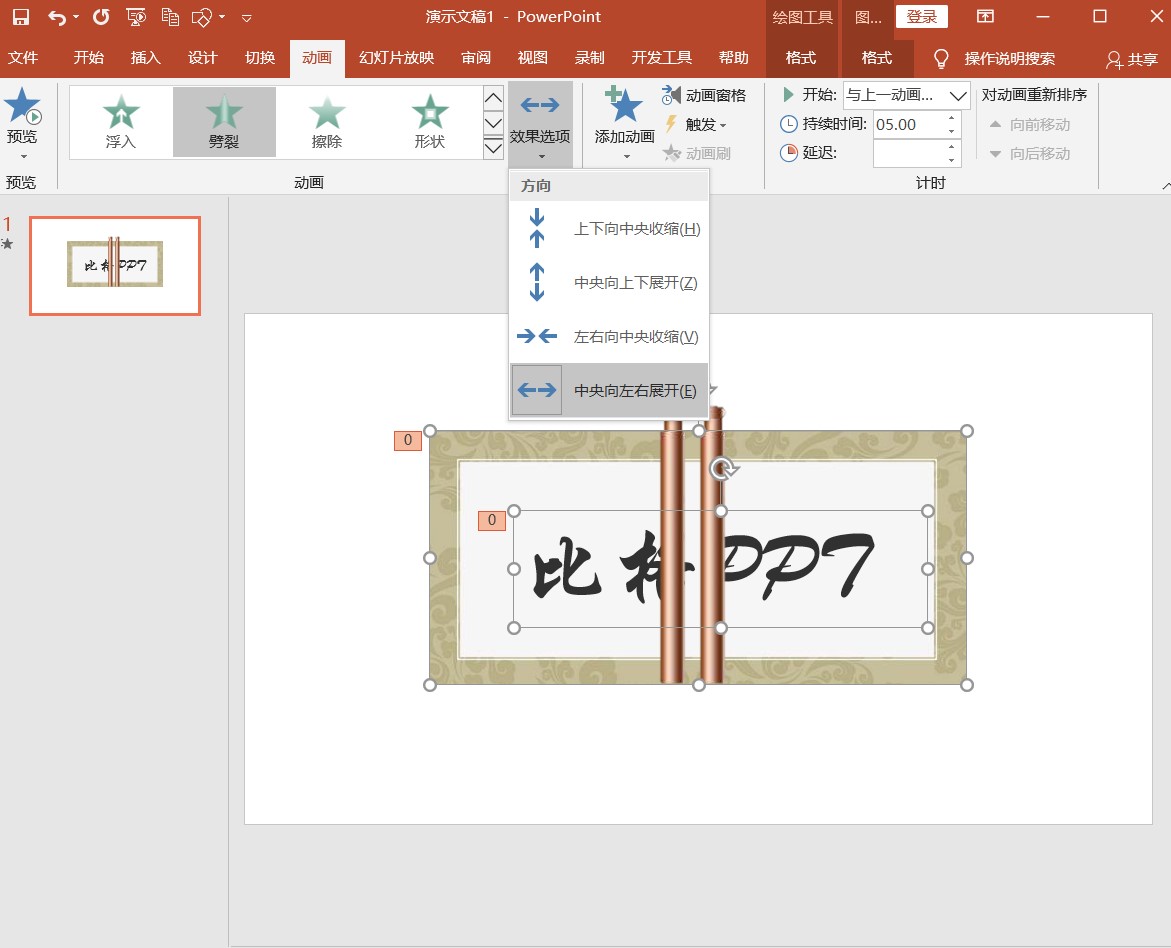Click 向前移动 reorder button
The width and height of the screenshot is (1171, 948).
(1030, 125)
